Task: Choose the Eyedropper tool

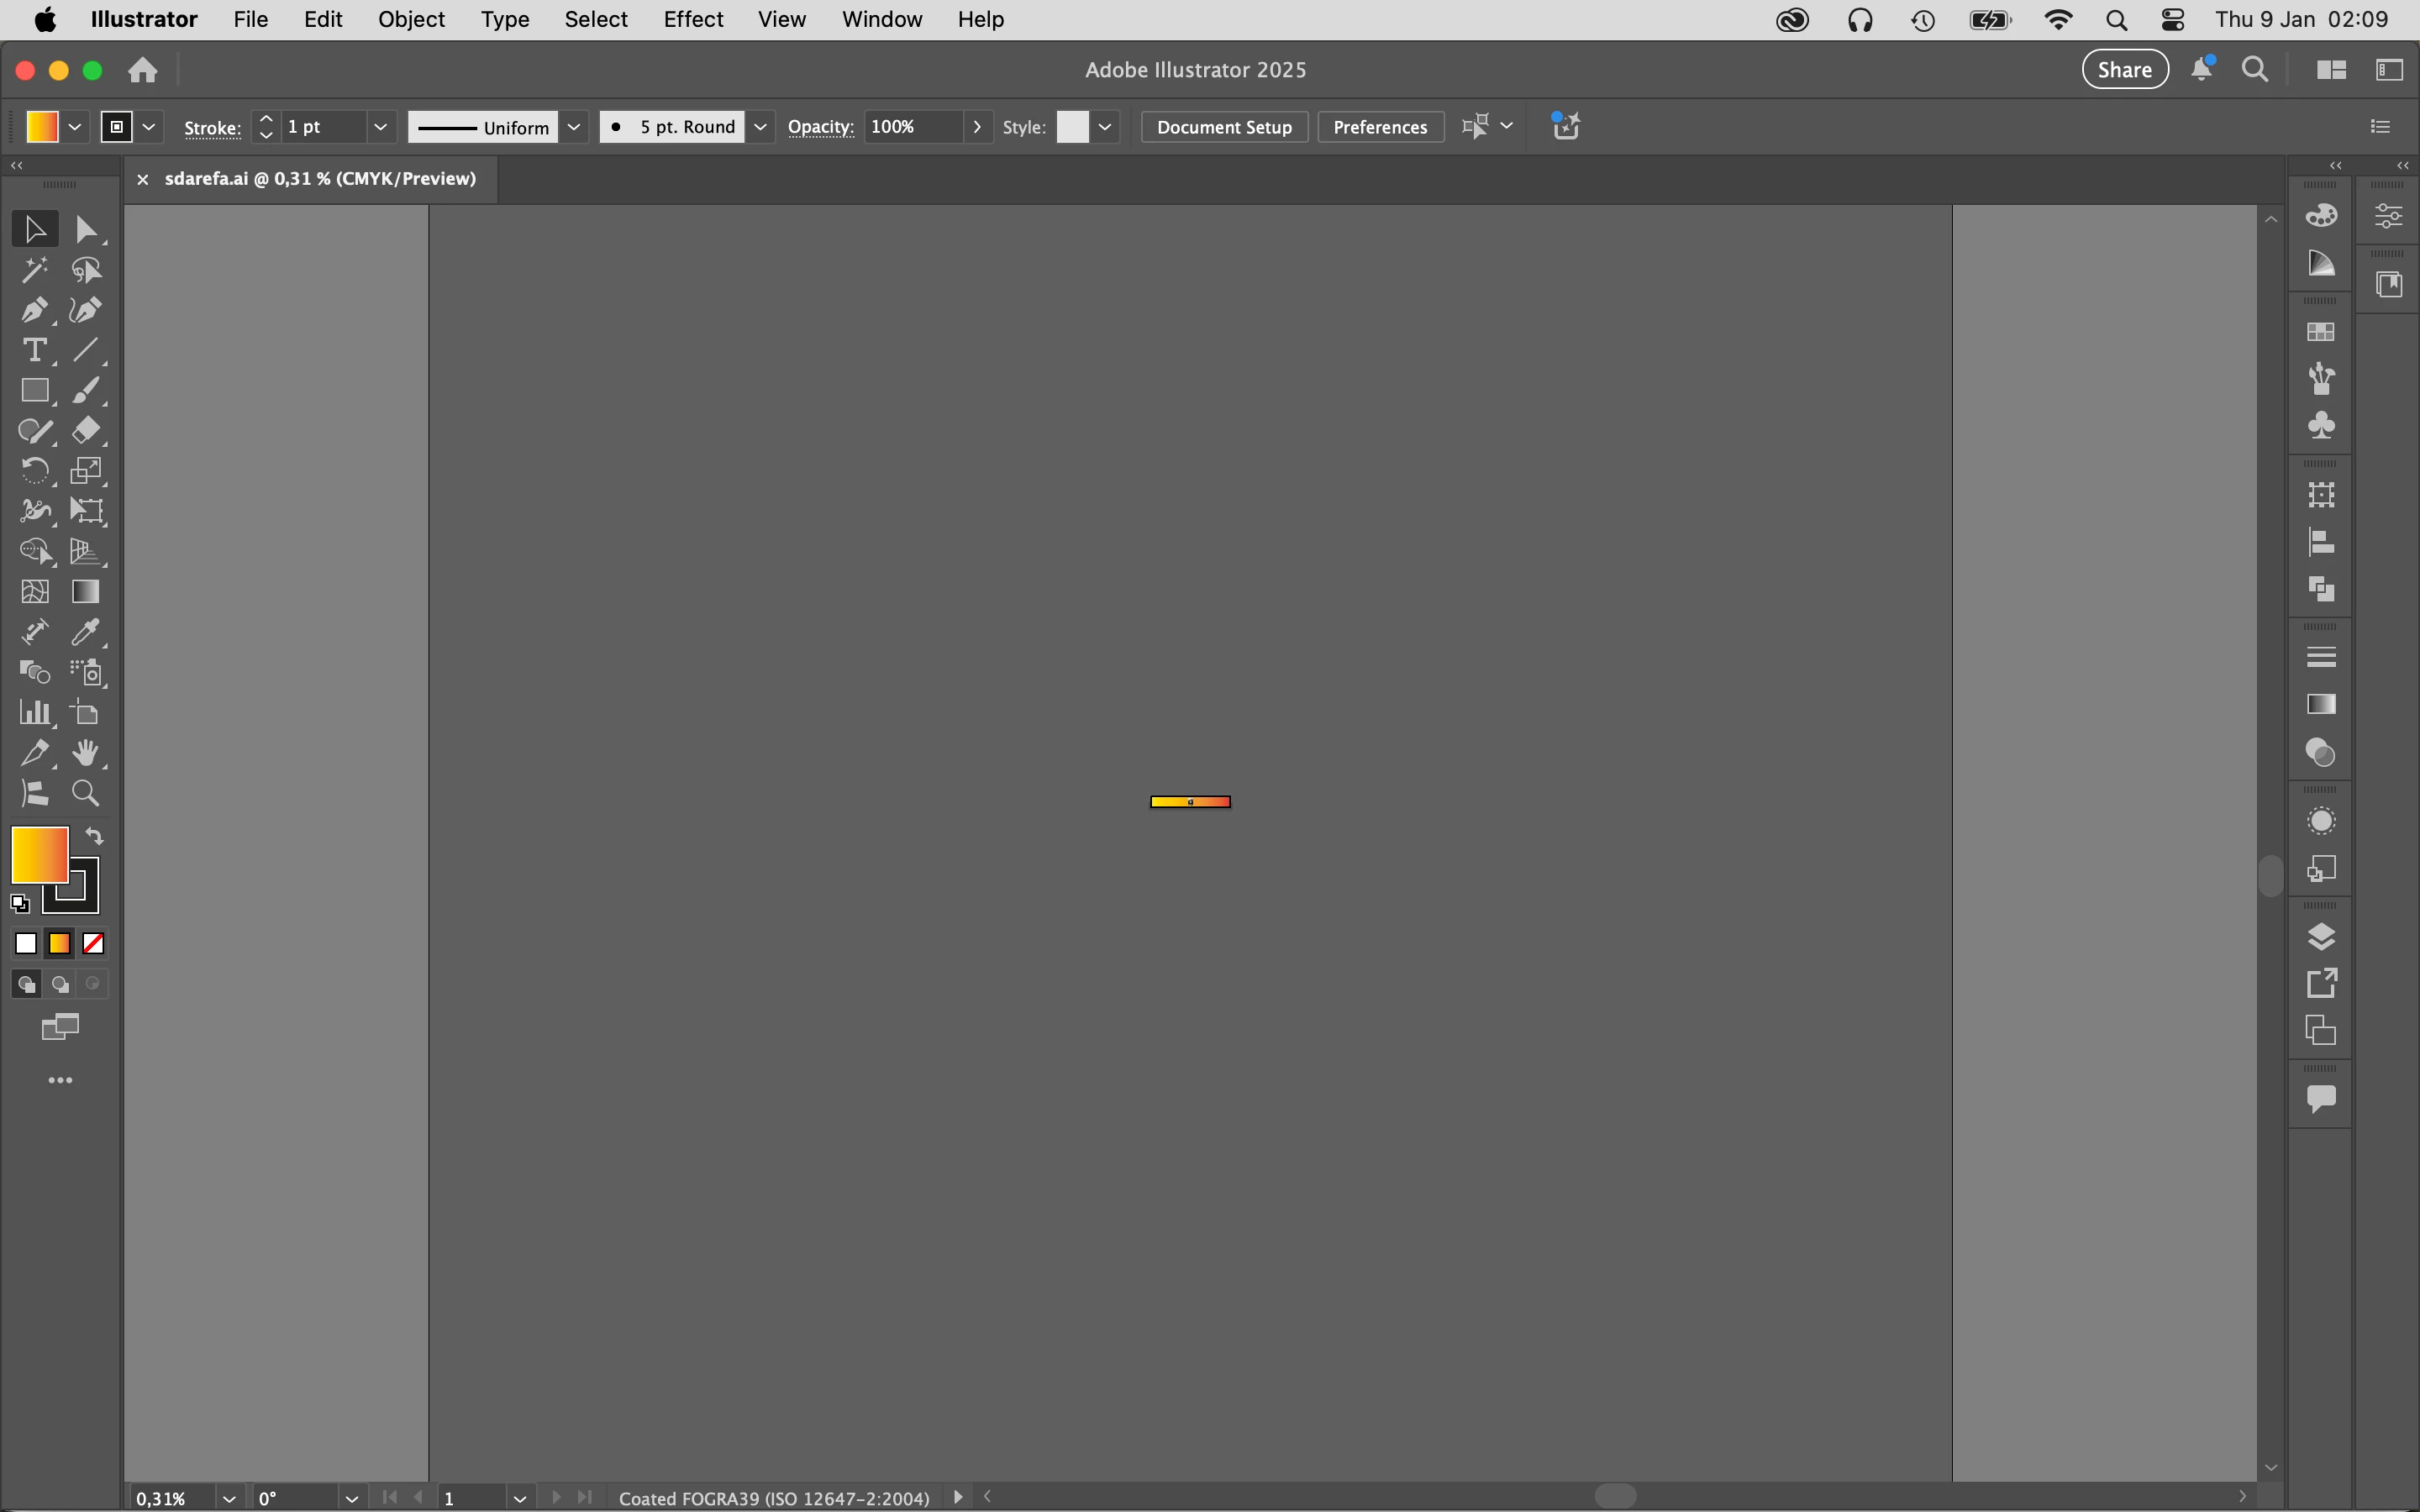Action: (85, 632)
